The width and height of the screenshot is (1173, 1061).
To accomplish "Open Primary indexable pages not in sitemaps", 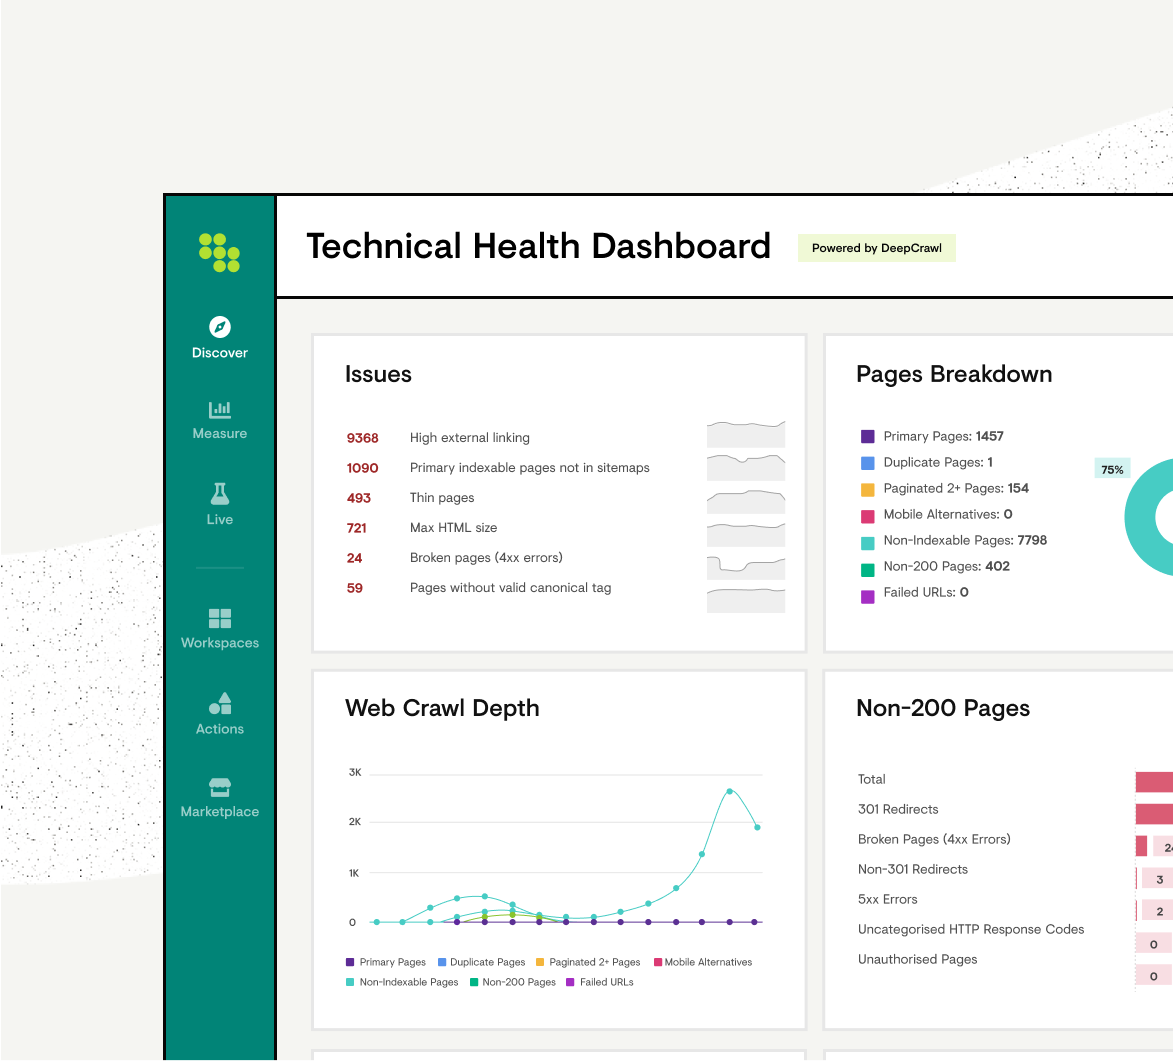I will tap(530, 468).
